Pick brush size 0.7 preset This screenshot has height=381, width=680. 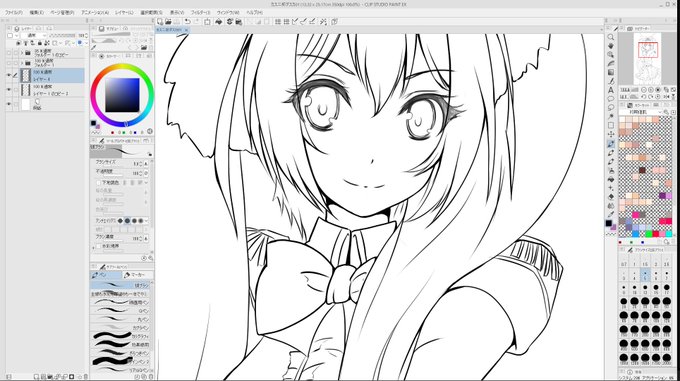click(624, 262)
